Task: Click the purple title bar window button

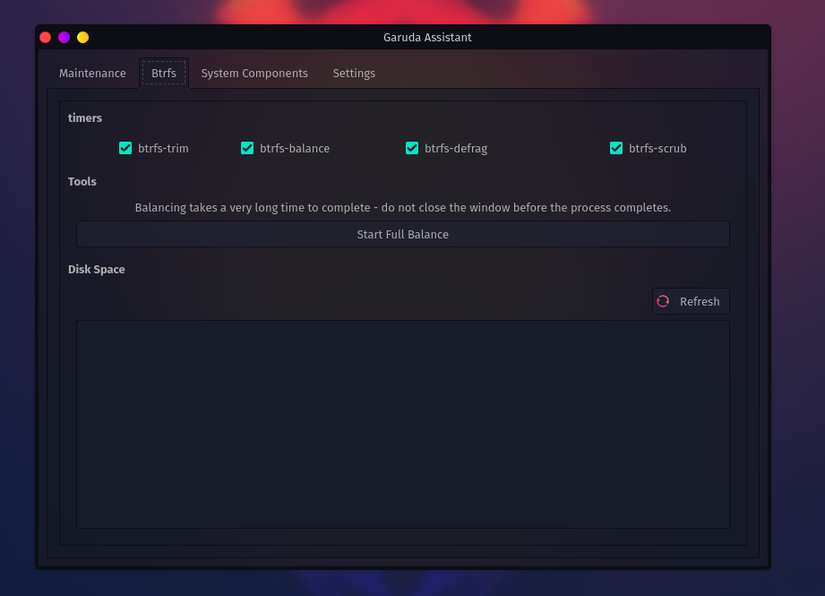Action: click(x=64, y=37)
